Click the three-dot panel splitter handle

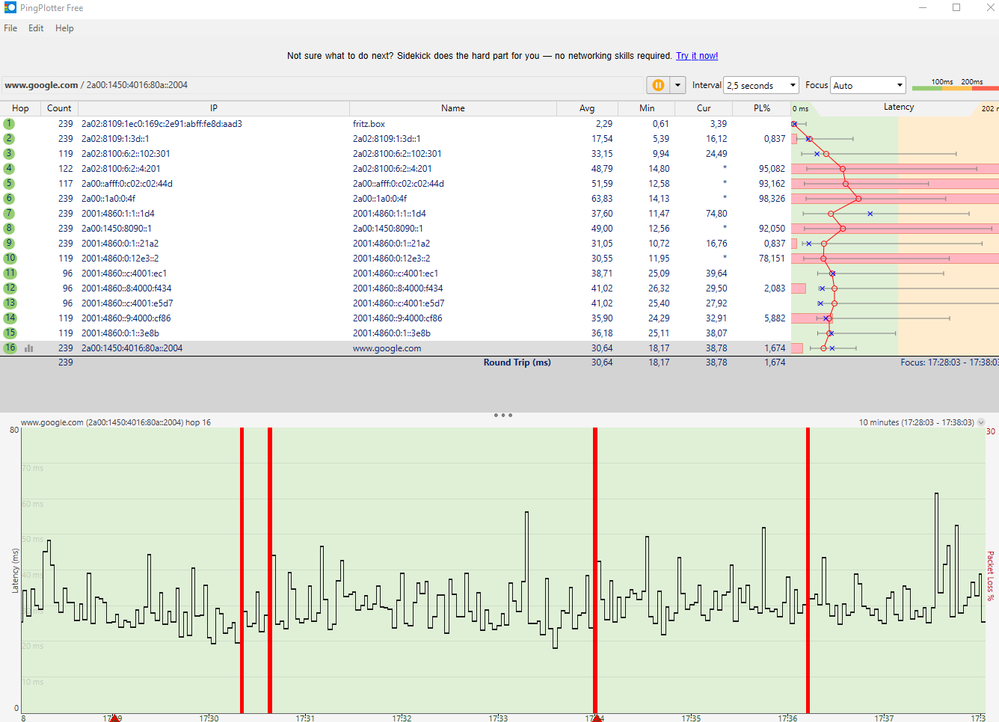503,415
